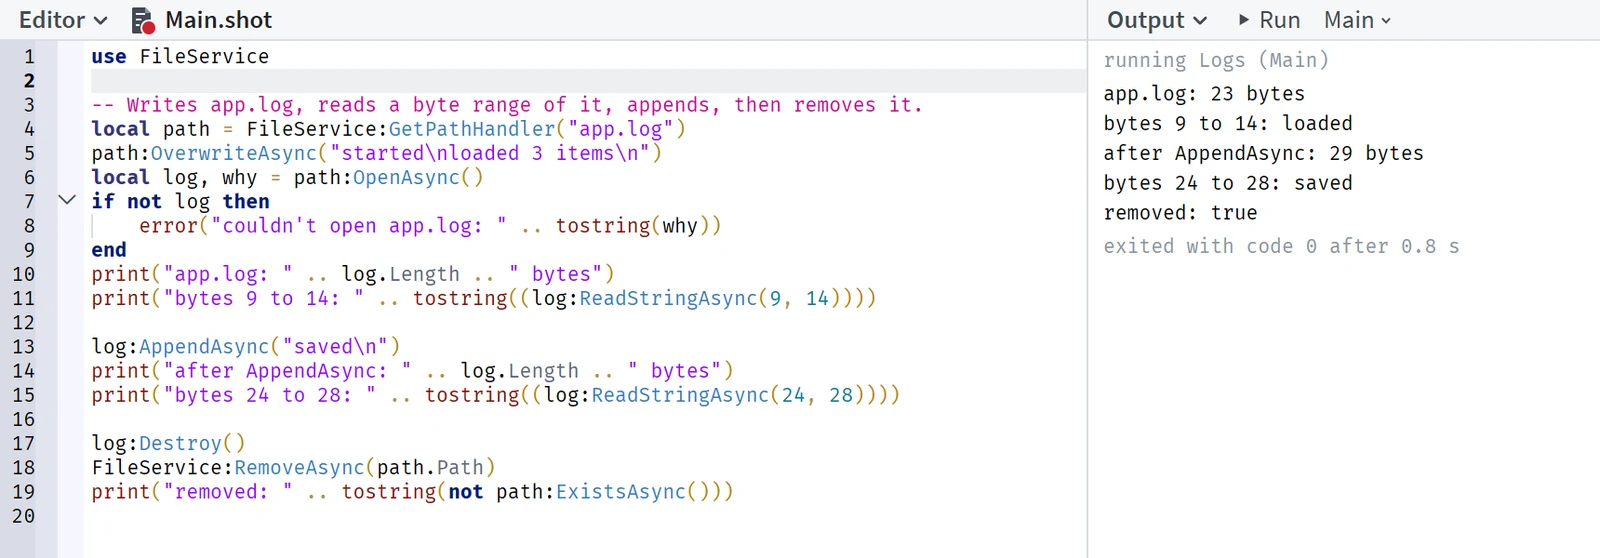Click output line 'app.log: 23 bytes'
The image size is (1600, 558).
point(1204,94)
